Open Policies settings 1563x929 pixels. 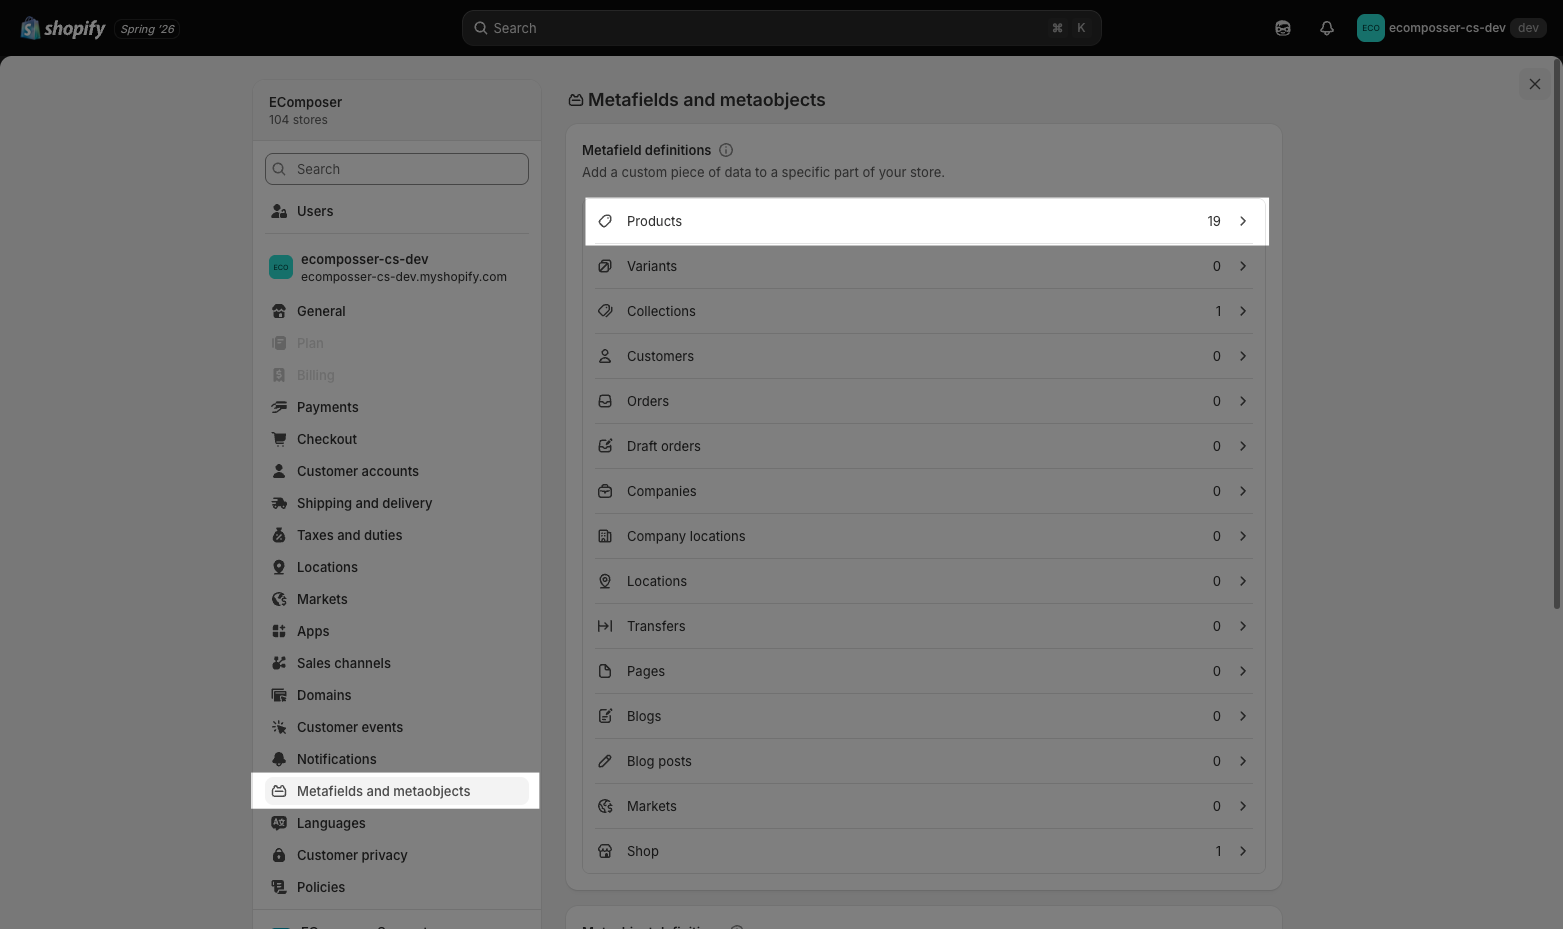pyautogui.click(x=397, y=887)
